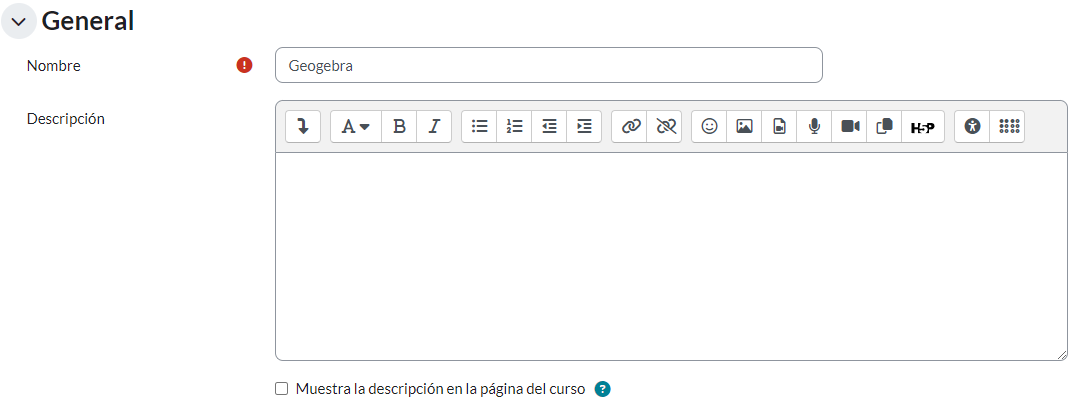
Task: Record audio with microphone icon
Action: click(814, 127)
